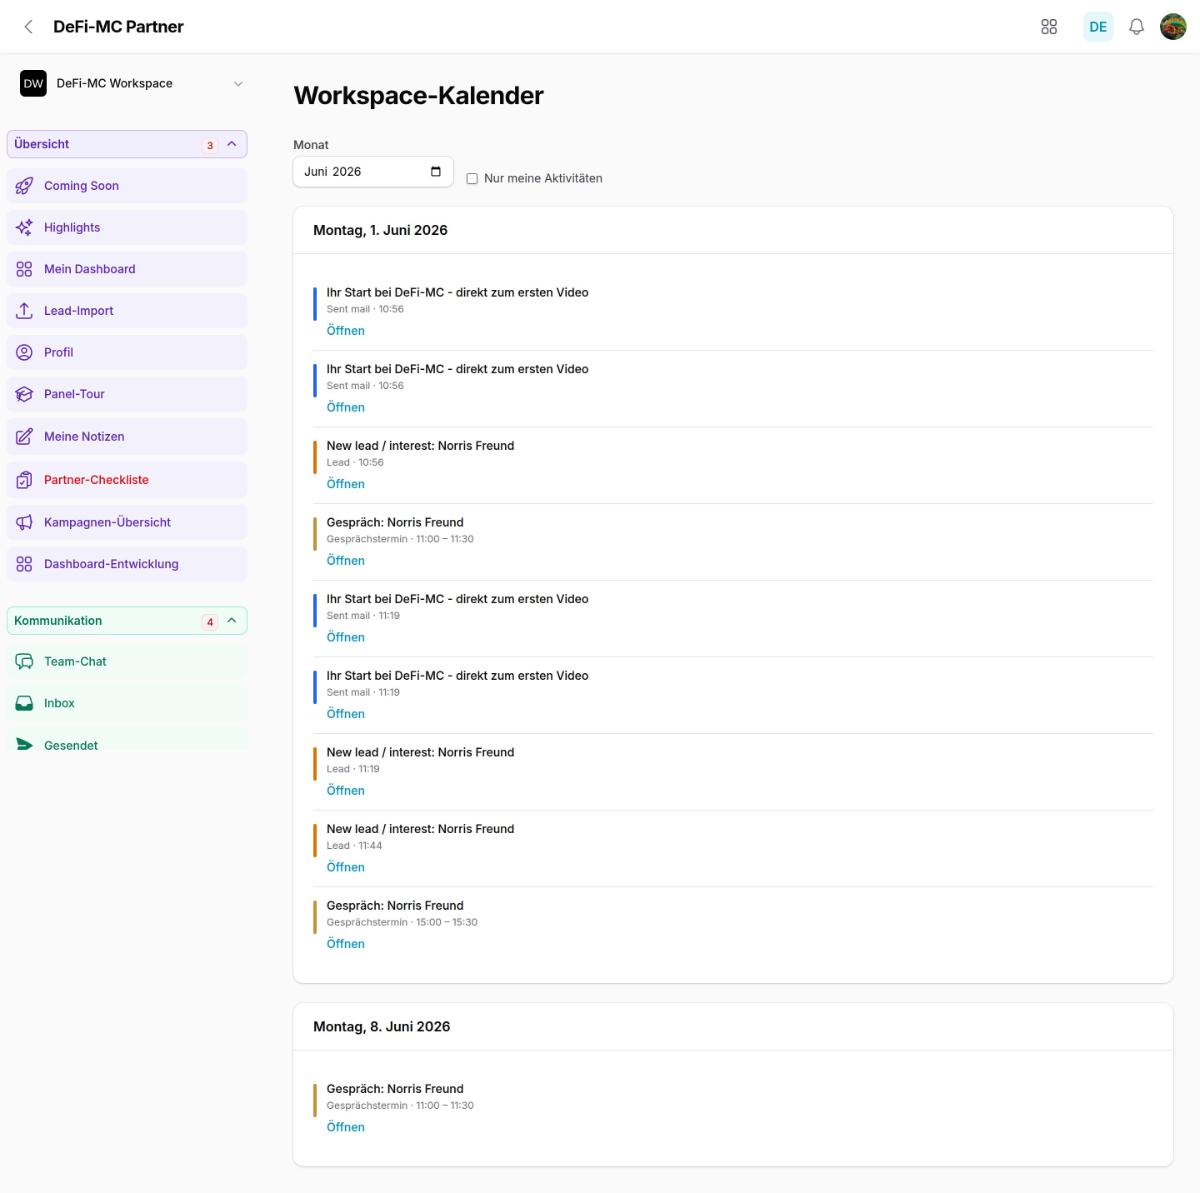The height and width of the screenshot is (1193, 1200).
Task: Open the New lead entry at 10:56
Action: tap(345, 484)
